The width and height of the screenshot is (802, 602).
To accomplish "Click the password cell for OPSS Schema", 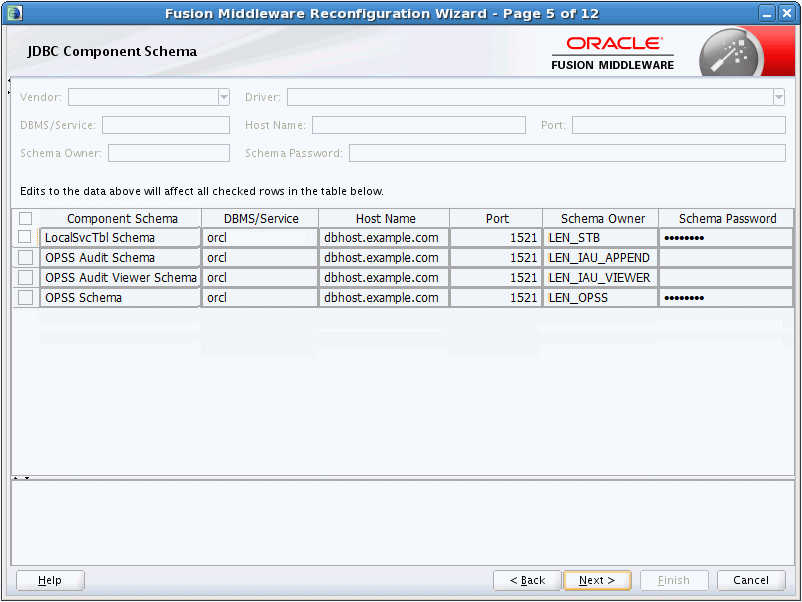I will click(x=726, y=297).
